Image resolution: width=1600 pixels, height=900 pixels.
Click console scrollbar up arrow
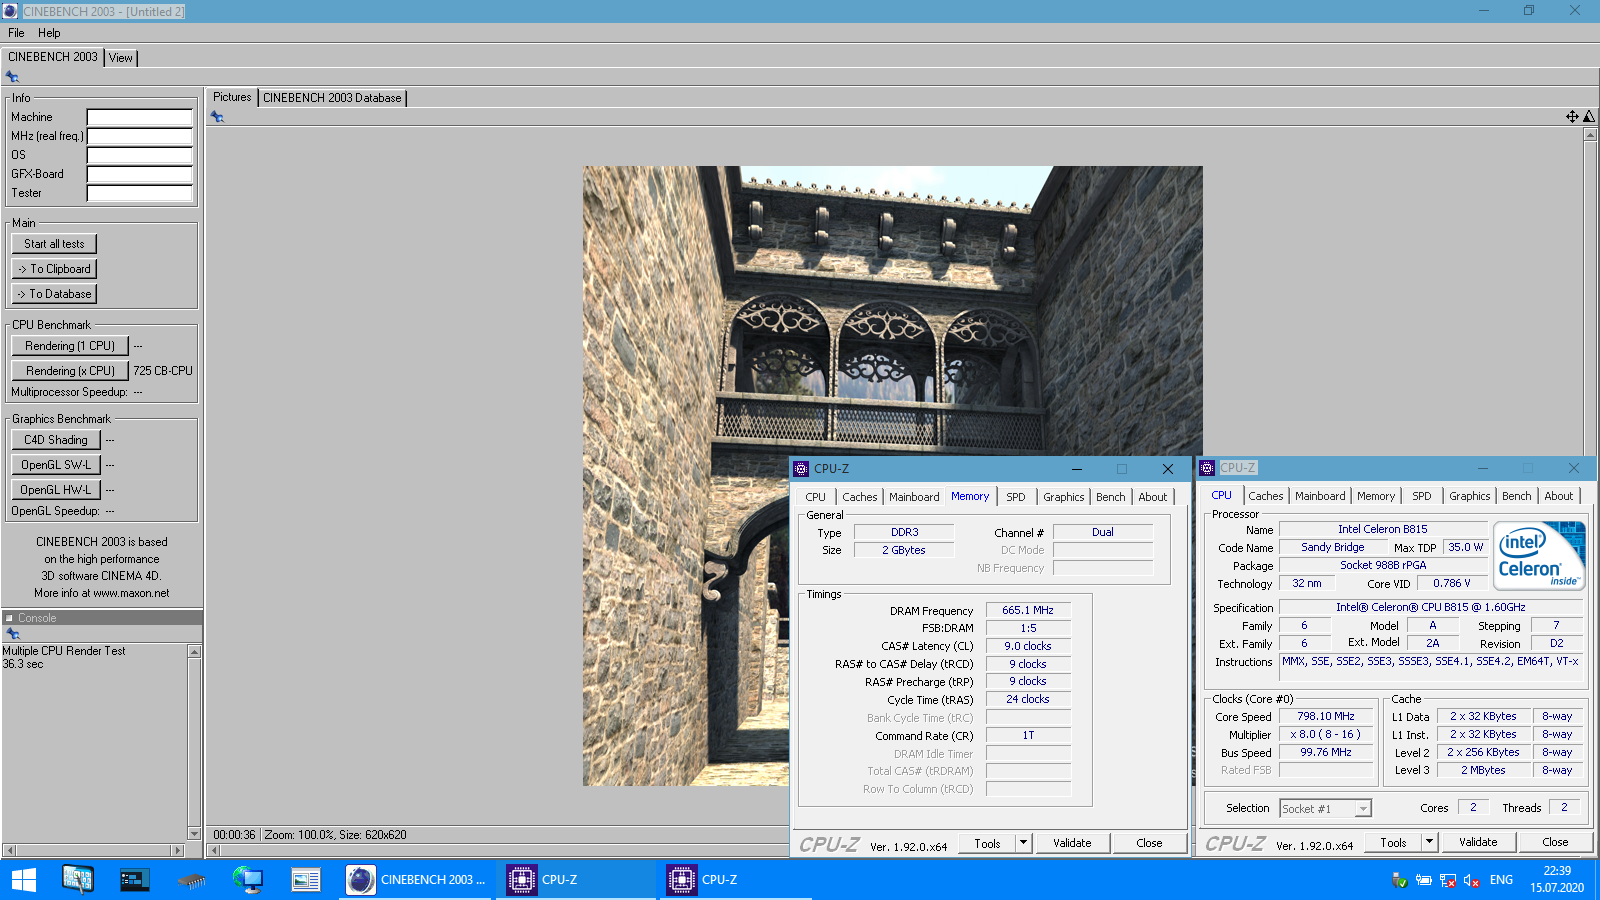click(x=194, y=652)
